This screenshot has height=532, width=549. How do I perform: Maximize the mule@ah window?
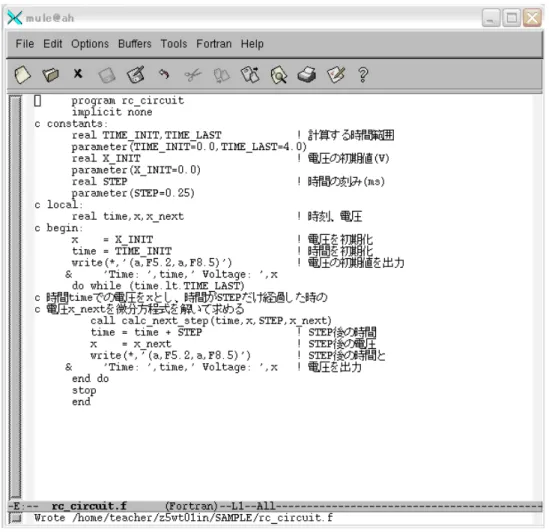point(512,18)
